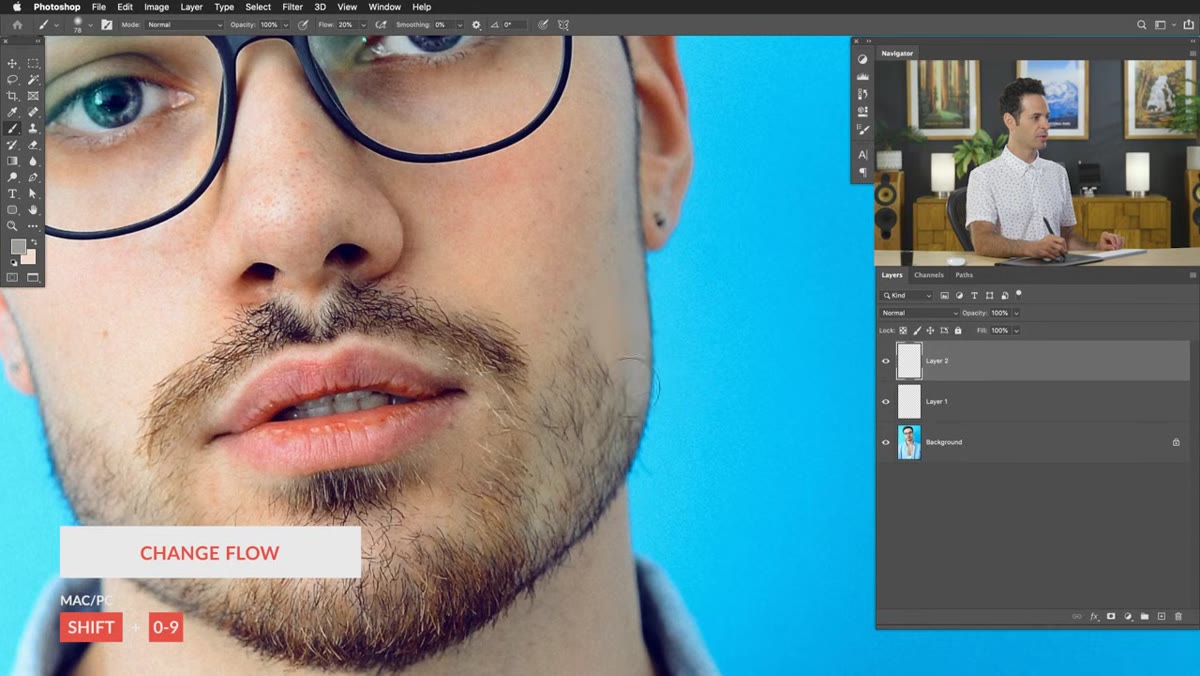Toggle lock transparent pixels
Screen dimensions: 1200x676
click(903, 330)
